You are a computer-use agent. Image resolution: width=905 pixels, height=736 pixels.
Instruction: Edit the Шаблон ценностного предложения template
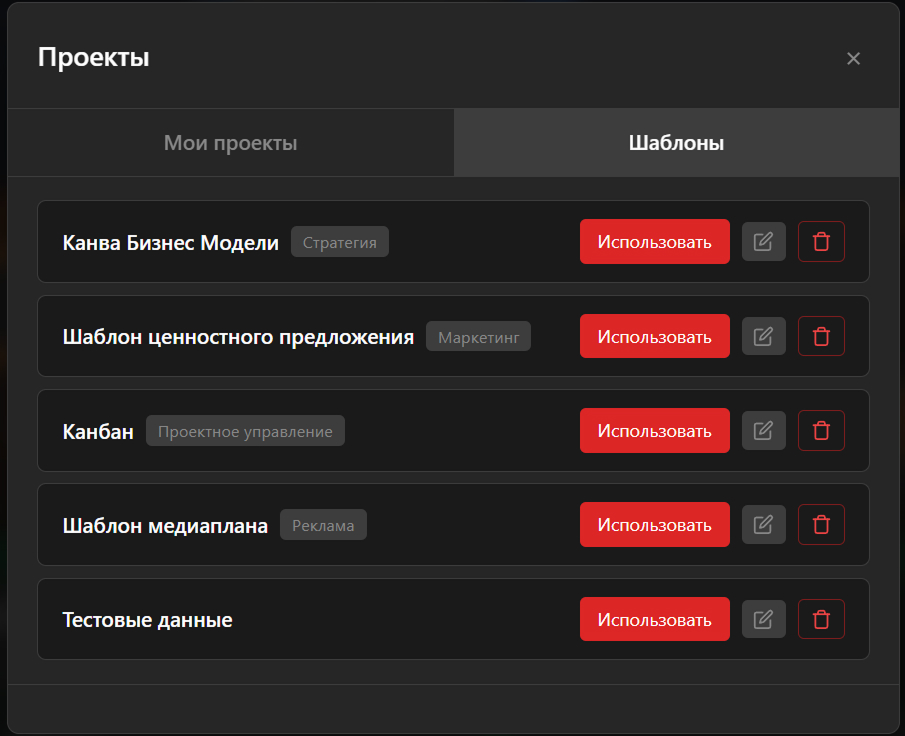coord(764,336)
